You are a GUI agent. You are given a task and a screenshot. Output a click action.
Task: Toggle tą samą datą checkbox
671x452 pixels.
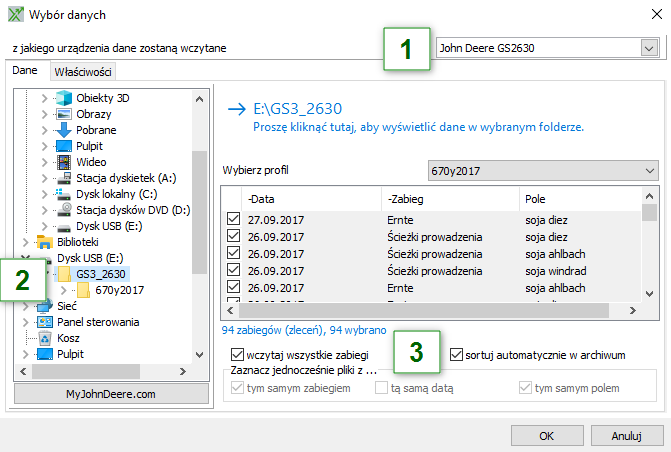pyautogui.click(x=381, y=388)
